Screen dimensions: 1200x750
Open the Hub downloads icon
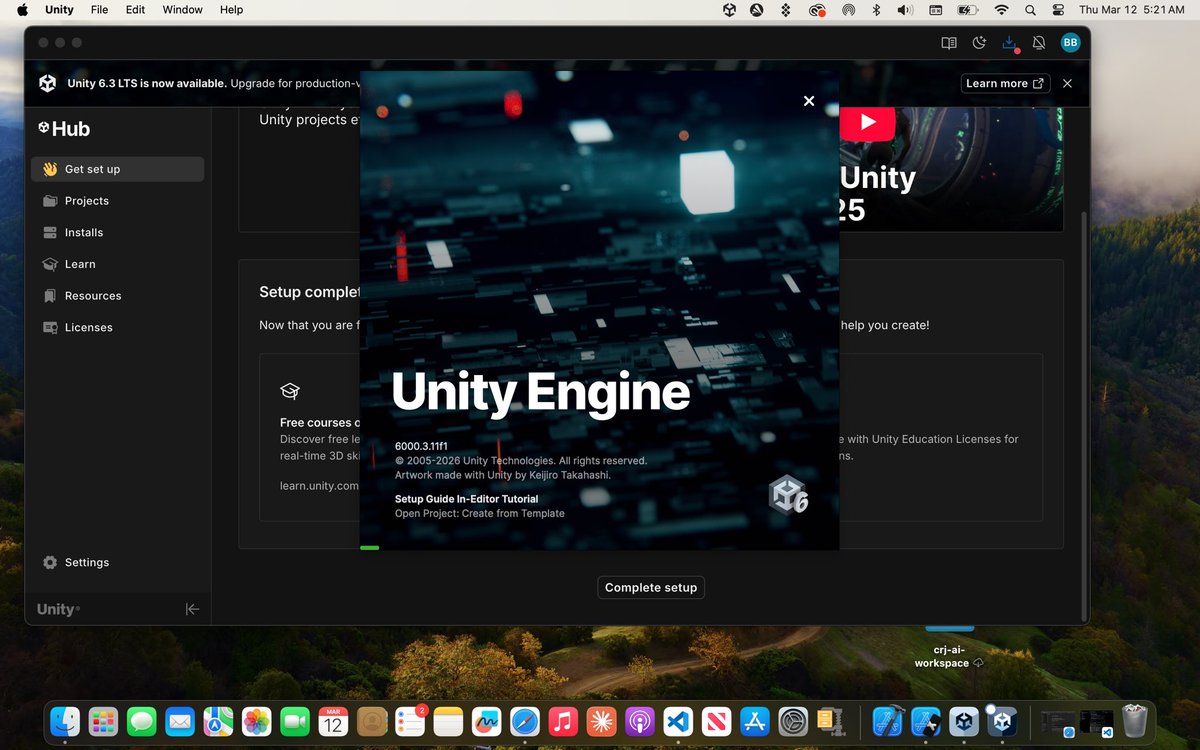click(x=1010, y=43)
